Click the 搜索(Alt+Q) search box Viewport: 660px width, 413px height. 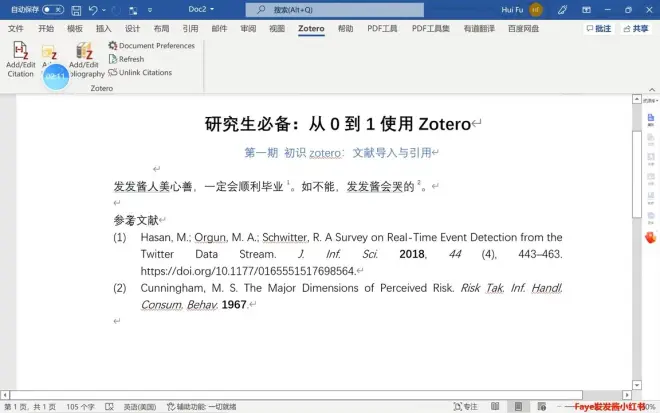click(x=335, y=10)
